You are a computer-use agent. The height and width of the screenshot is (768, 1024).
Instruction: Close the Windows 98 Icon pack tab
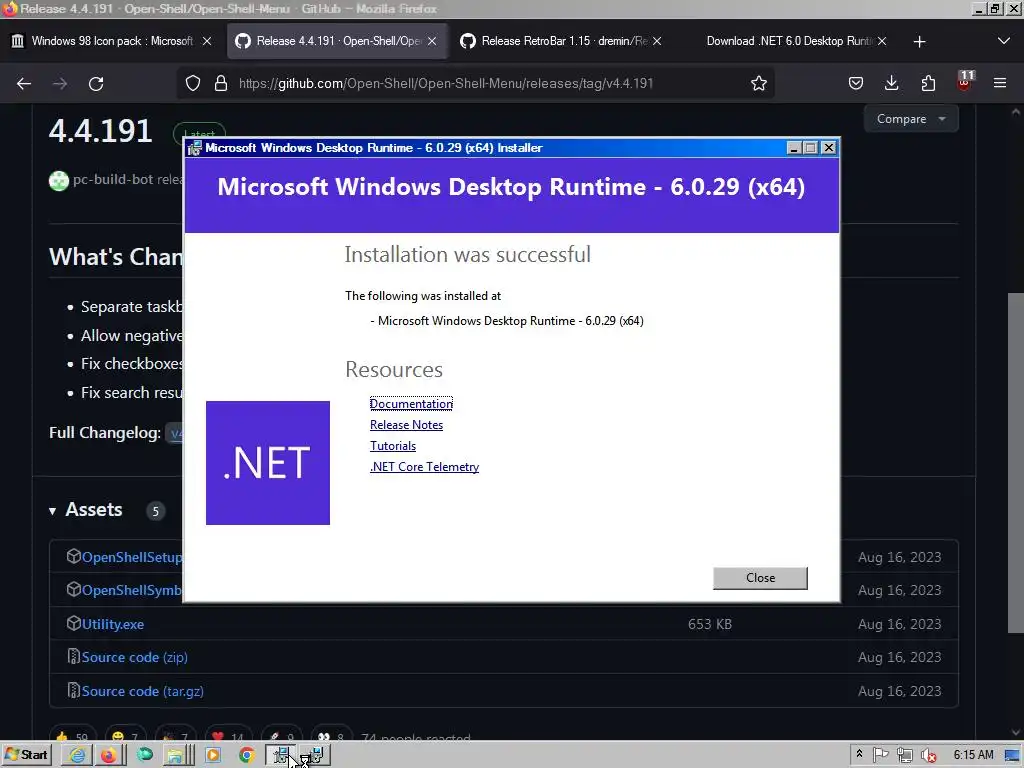tap(207, 41)
